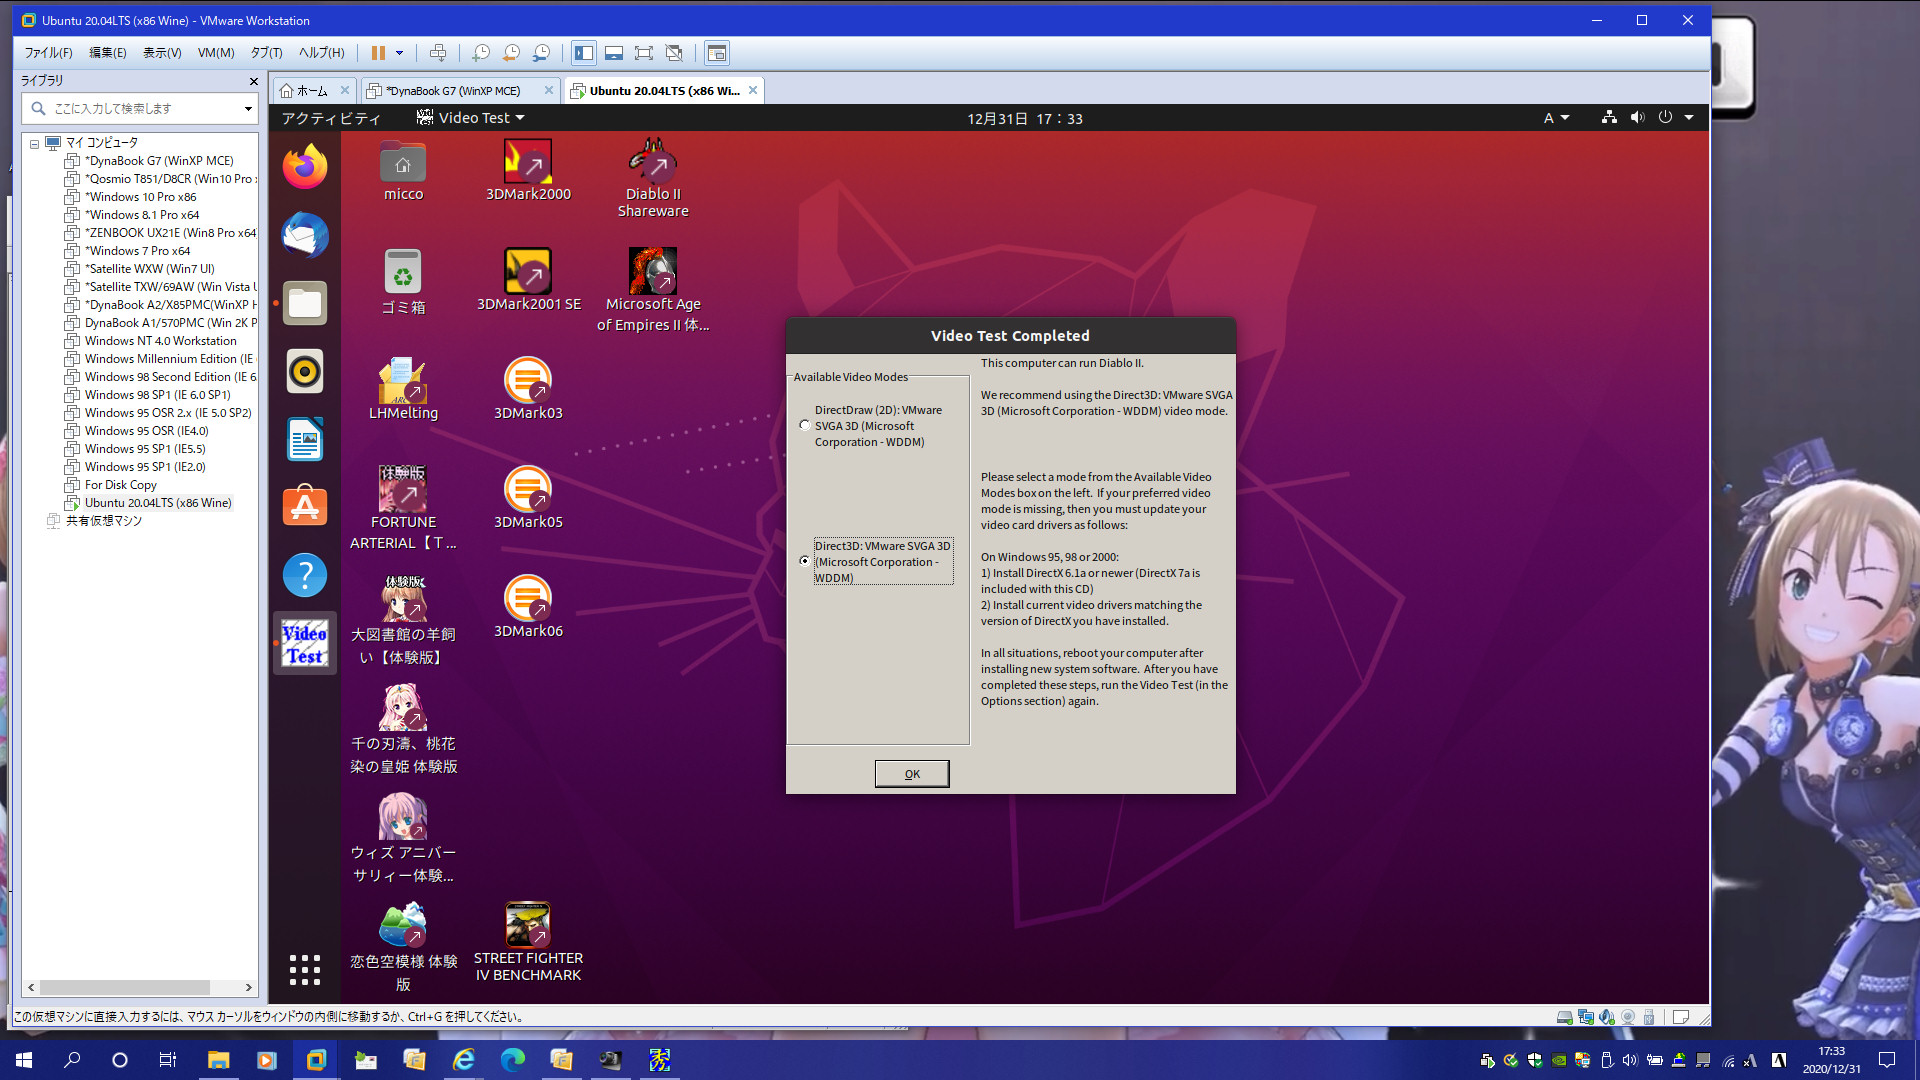
Task: Select Windows 10 Pro x86 in library
Action: click(x=140, y=197)
